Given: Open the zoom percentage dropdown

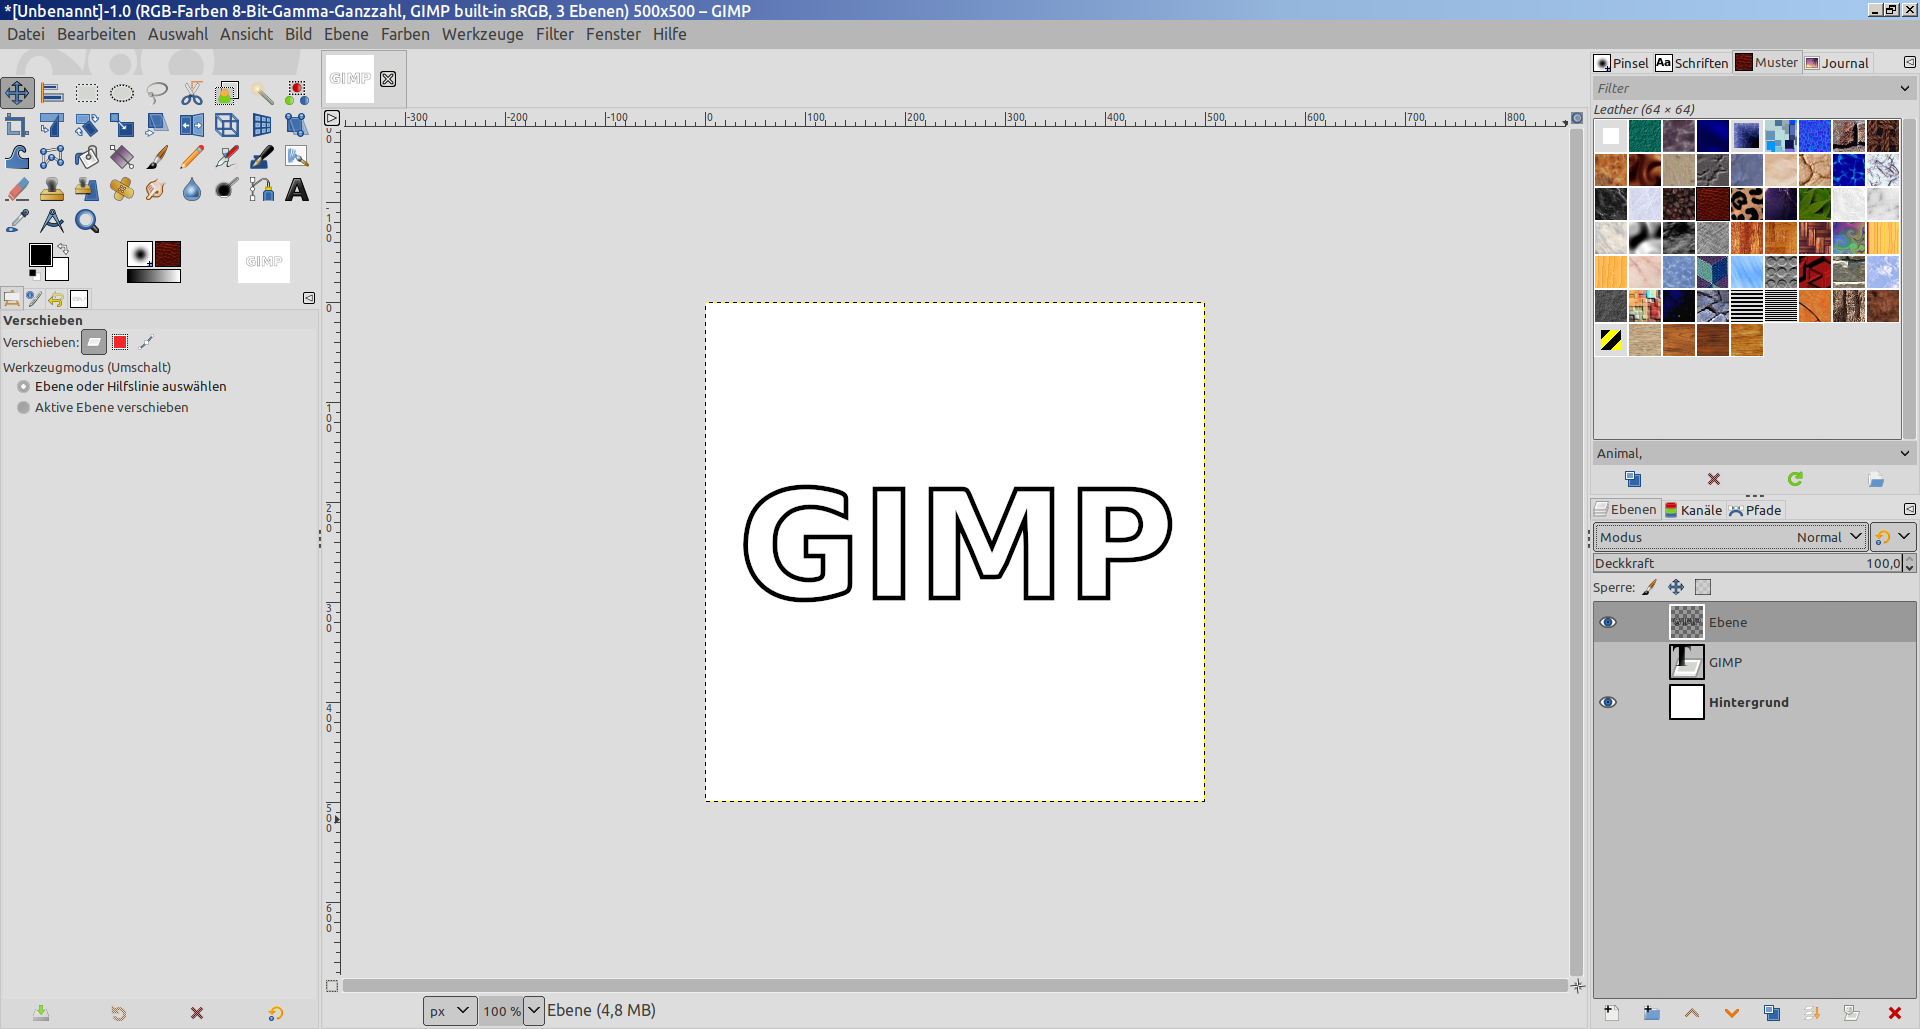Looking at the screenshot, I should pyautogui.click(x=533, y=1011).
